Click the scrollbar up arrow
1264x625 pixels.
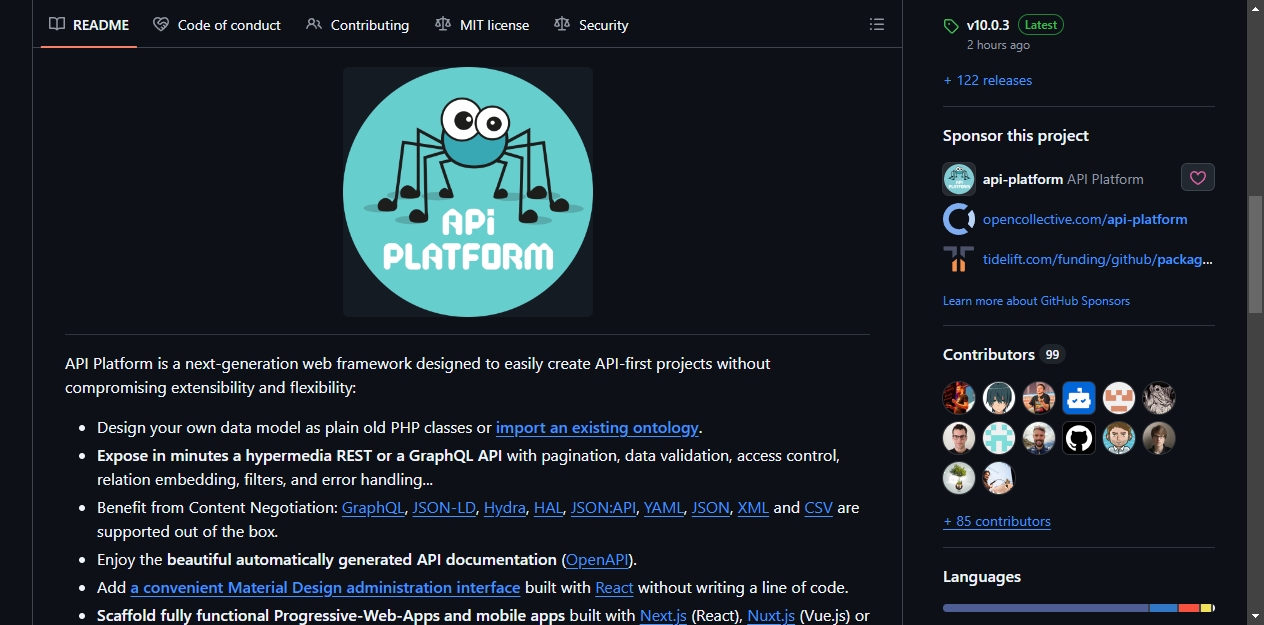(1255, 8)
